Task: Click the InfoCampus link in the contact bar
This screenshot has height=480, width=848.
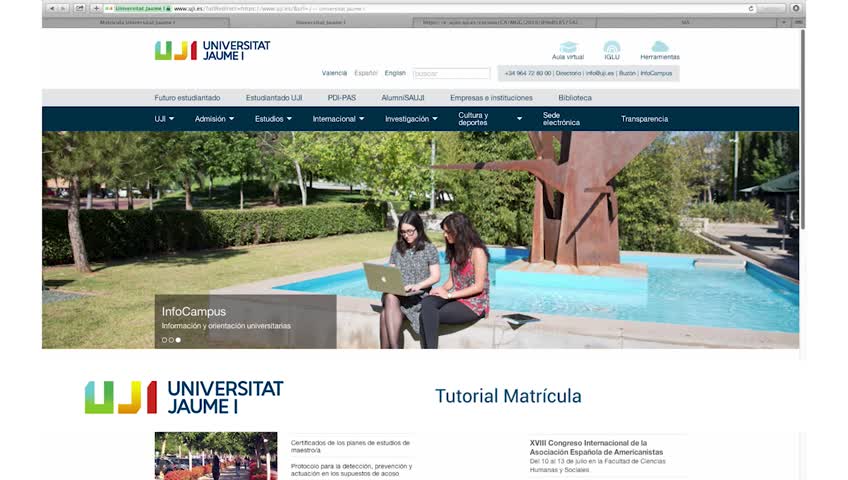Action: (x=656, y=74)
